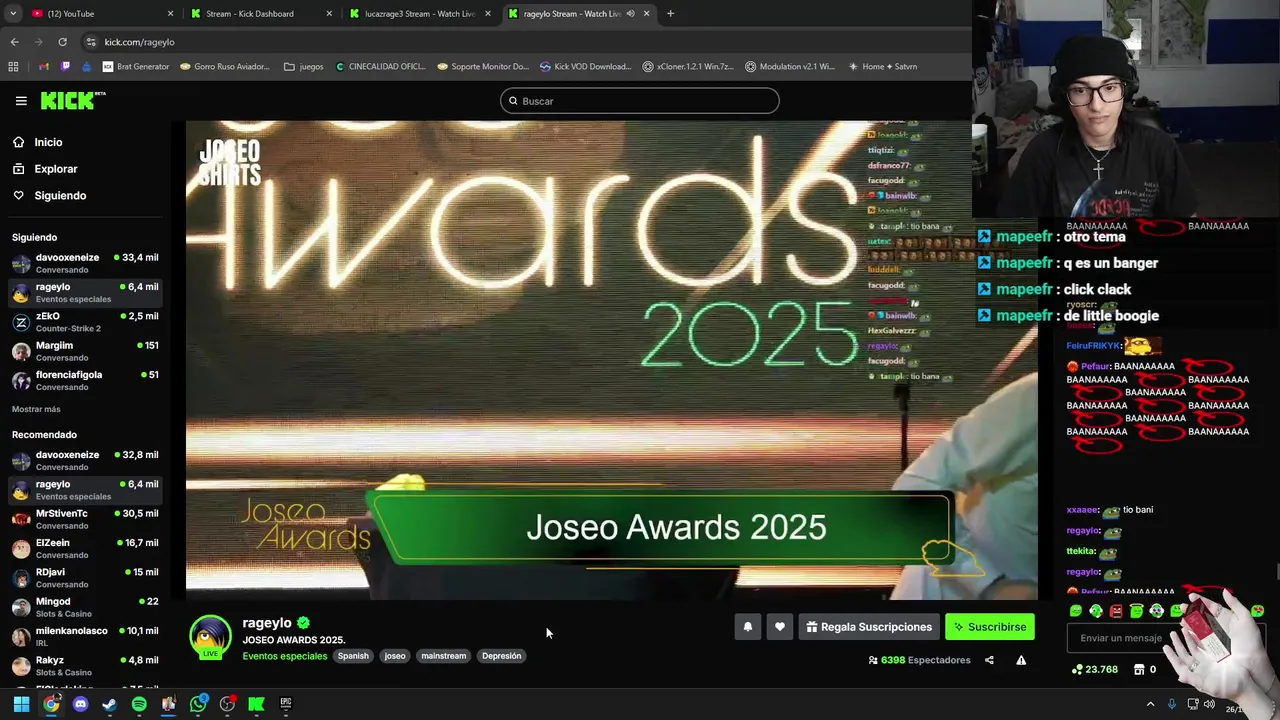Open Brat Generator bookmark

[x=135, y=67]
